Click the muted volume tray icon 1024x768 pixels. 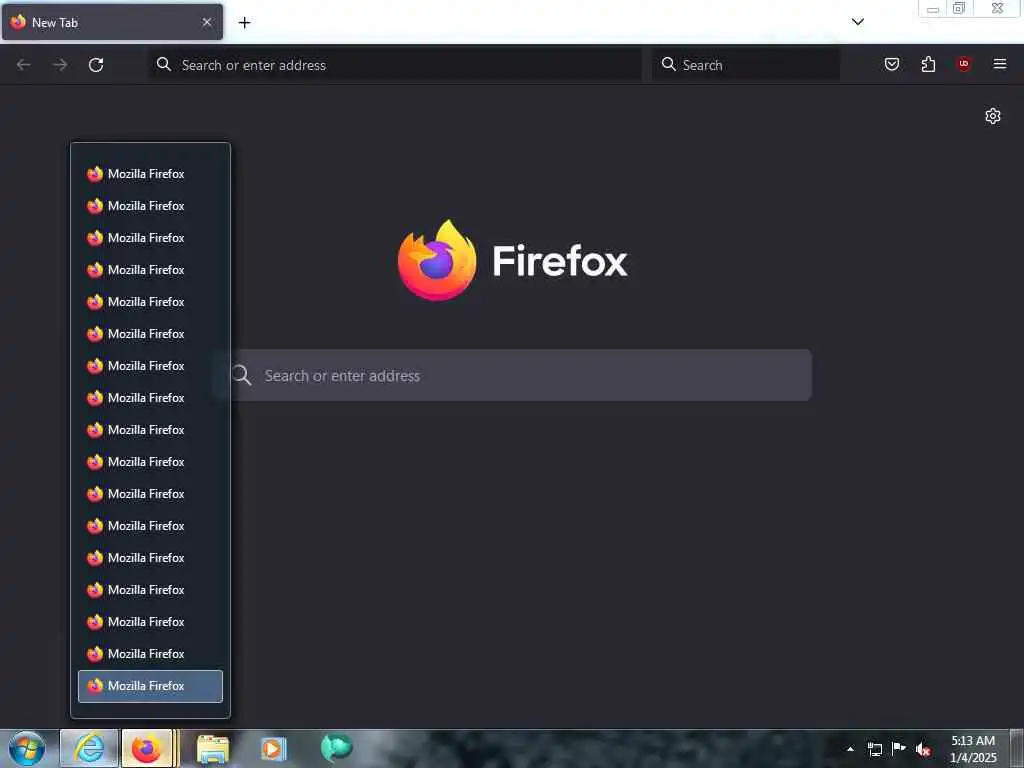coord(923,749)
